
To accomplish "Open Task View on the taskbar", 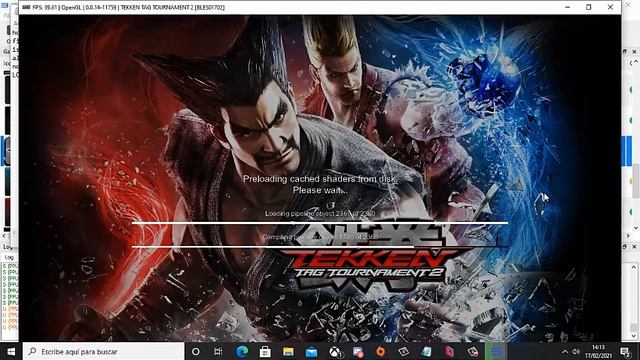I will pyautogui.click(x=218, y=351).
